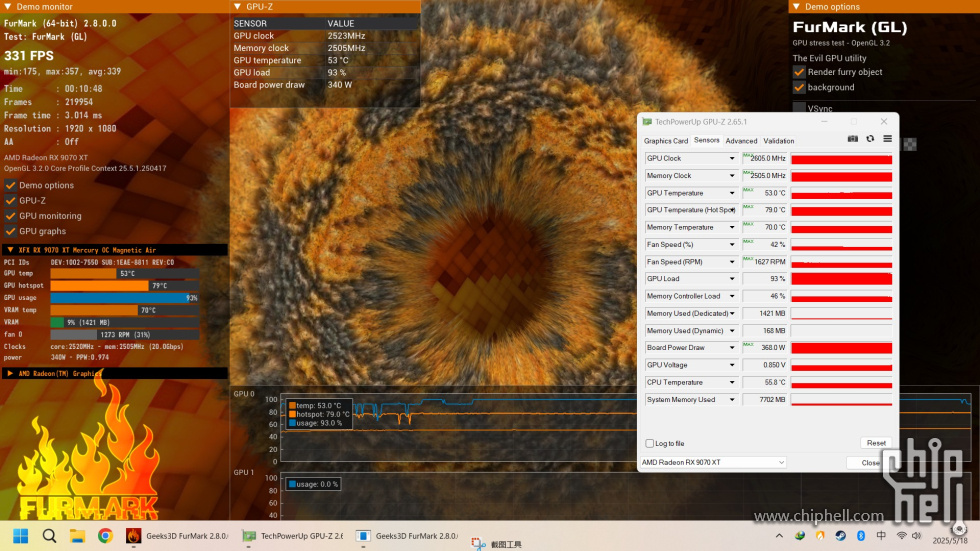This screenshot has width=980, height=551.
Task: Open the Memory Clock sensor dropdown
Action: coord(732,176)
